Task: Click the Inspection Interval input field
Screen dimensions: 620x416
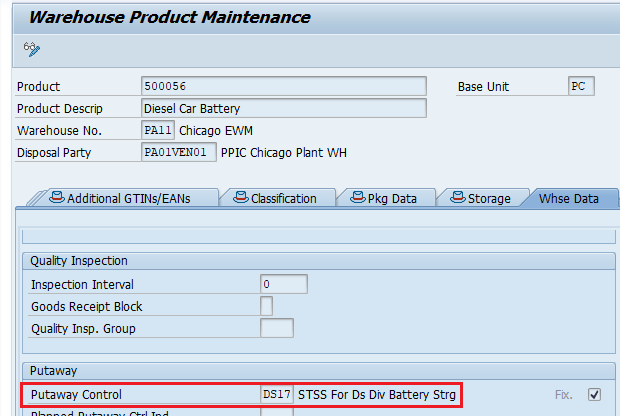Action: [283, 285]
